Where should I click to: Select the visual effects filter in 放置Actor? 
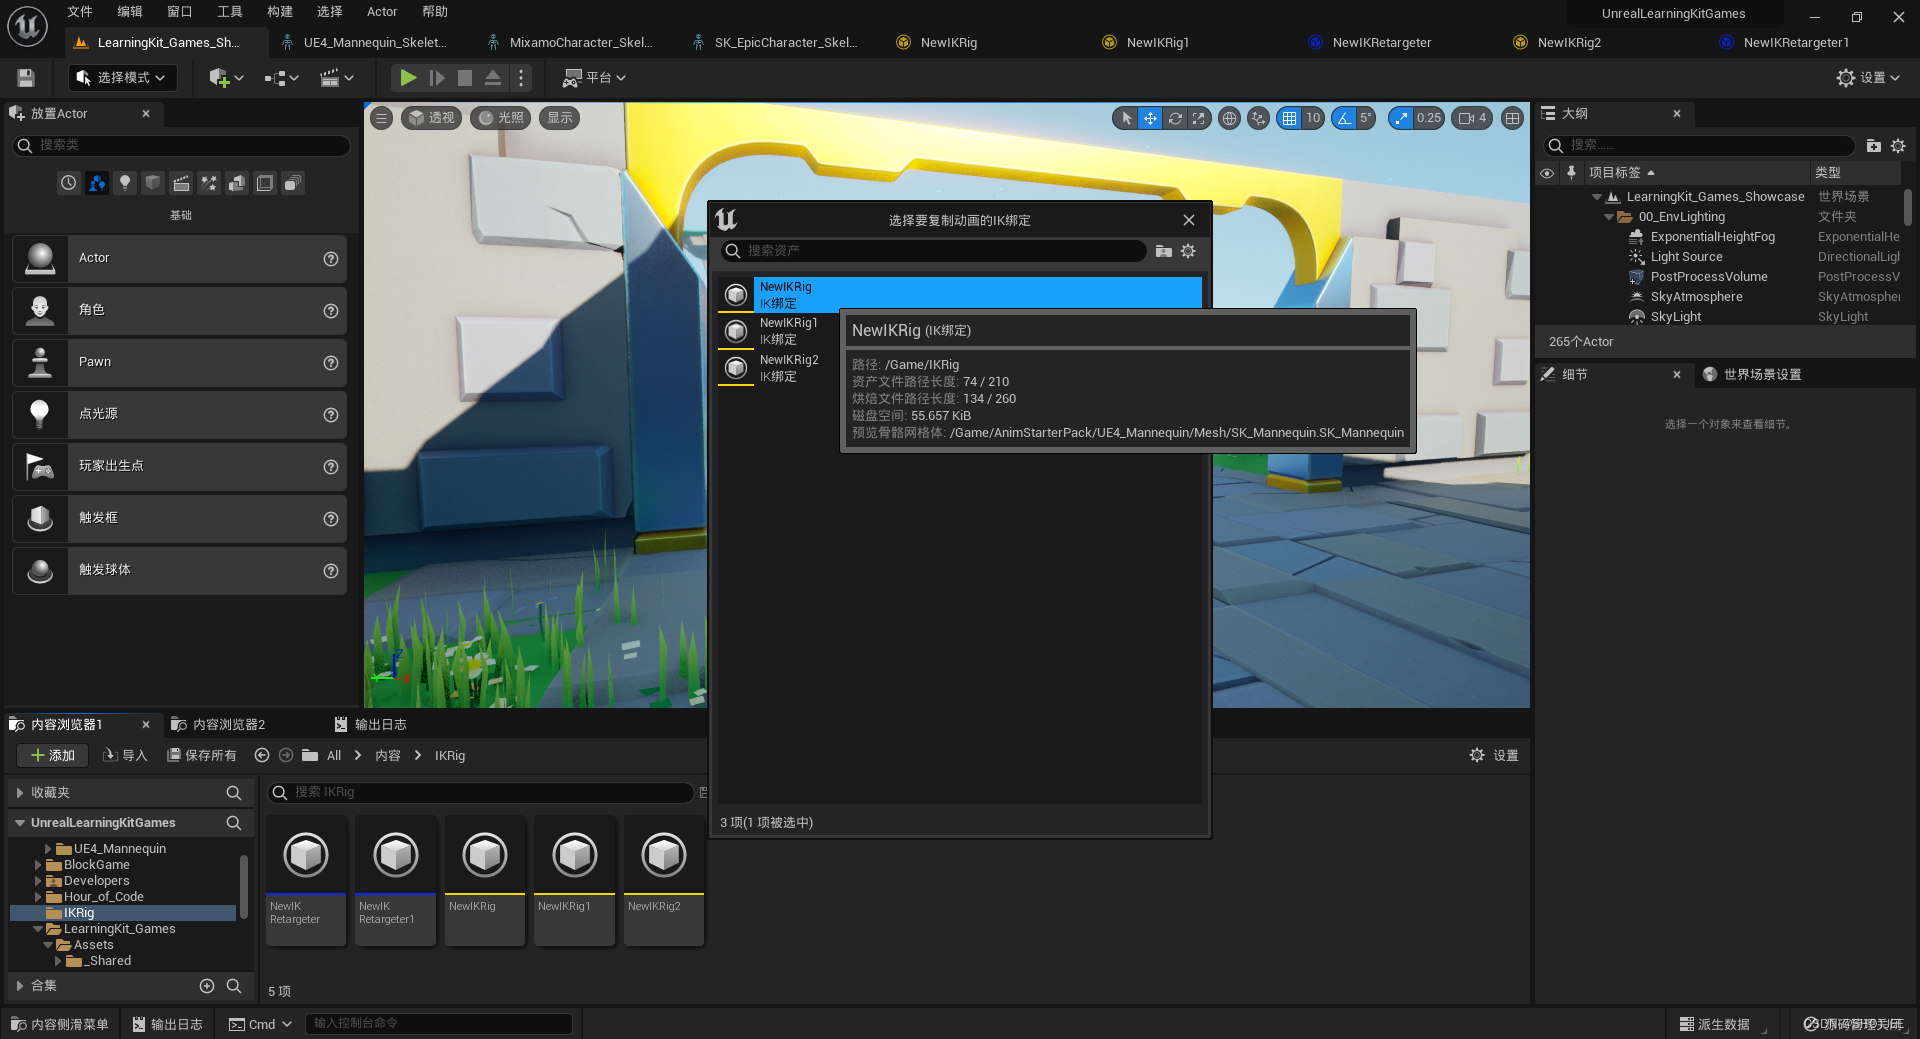coord(208,183)
